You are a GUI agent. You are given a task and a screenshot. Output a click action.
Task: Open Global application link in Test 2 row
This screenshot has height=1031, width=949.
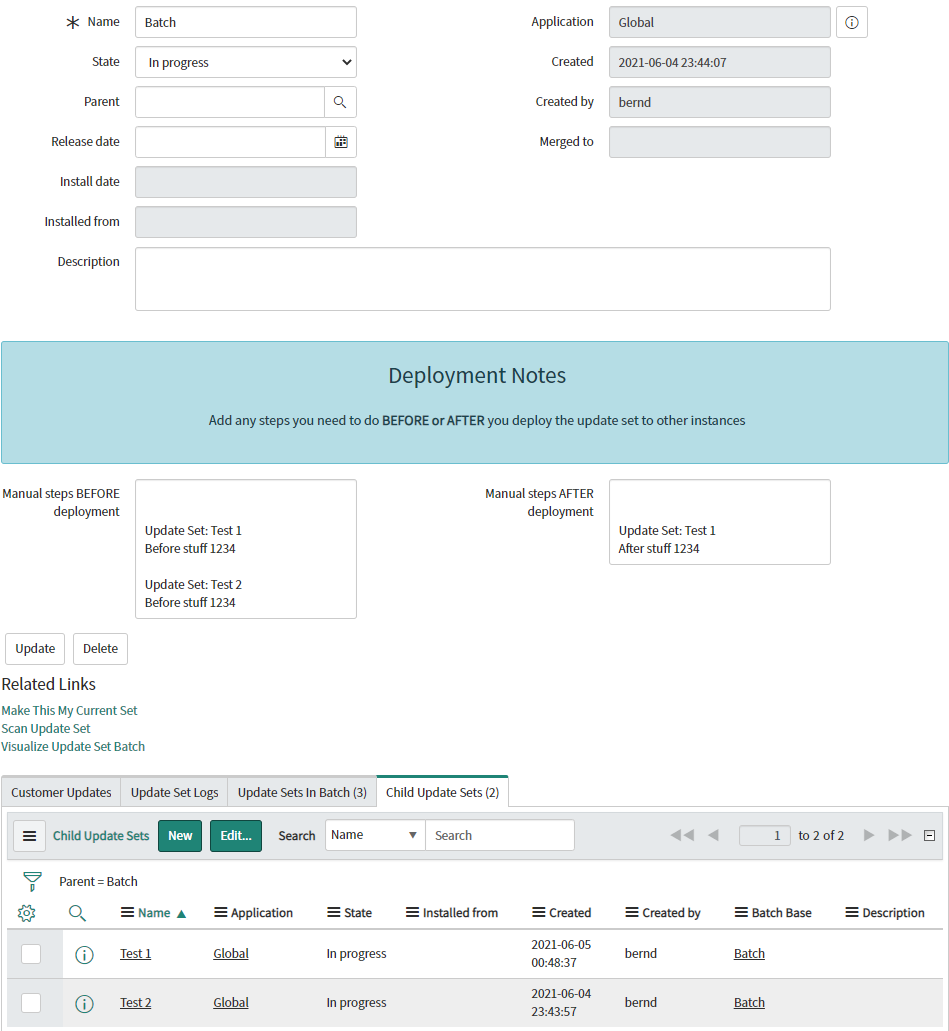coord(231,1003)
